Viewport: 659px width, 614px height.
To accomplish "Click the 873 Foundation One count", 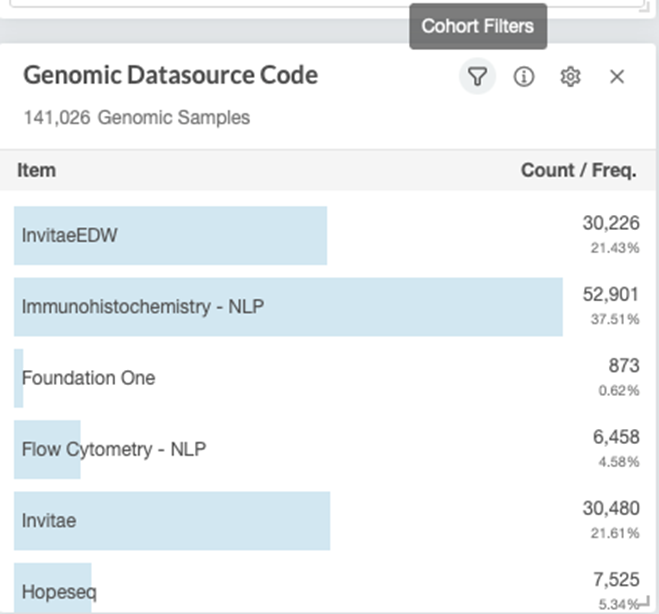I will [624, 365].
